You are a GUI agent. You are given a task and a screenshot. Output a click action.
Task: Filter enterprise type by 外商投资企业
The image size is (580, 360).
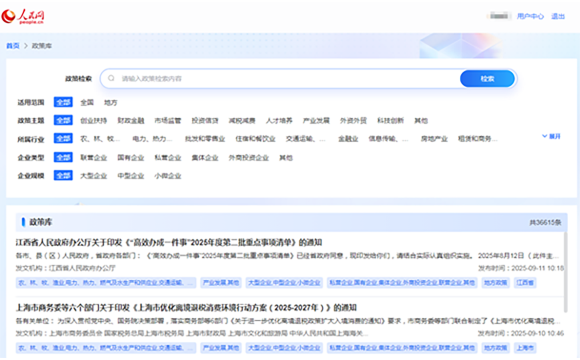[249, 158]
